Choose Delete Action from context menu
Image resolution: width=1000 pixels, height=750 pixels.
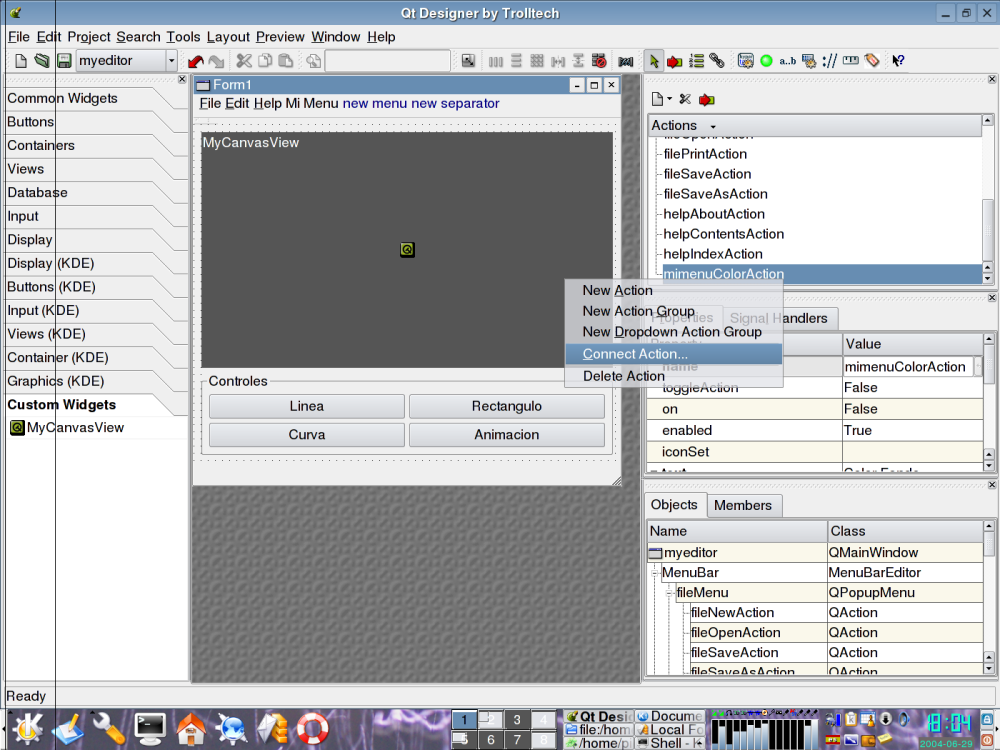click(x=624, y=376)
